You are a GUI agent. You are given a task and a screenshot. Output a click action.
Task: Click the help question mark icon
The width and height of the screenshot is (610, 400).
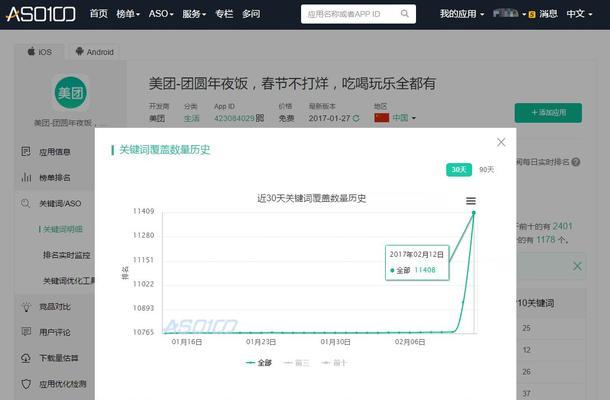[576, 162]
